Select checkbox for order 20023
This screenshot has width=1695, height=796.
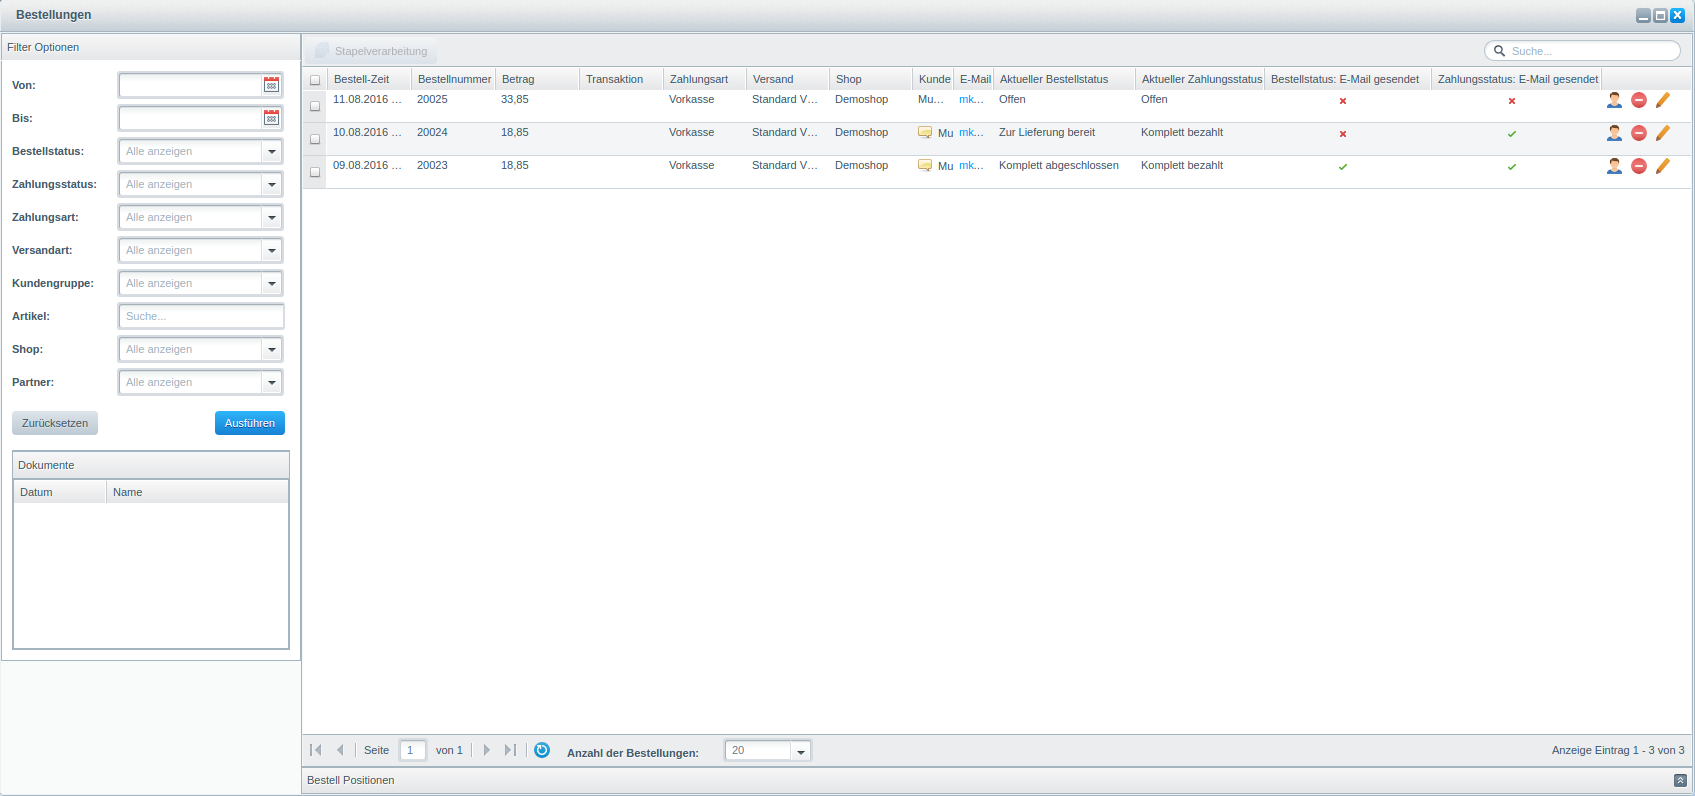point(315,172)
